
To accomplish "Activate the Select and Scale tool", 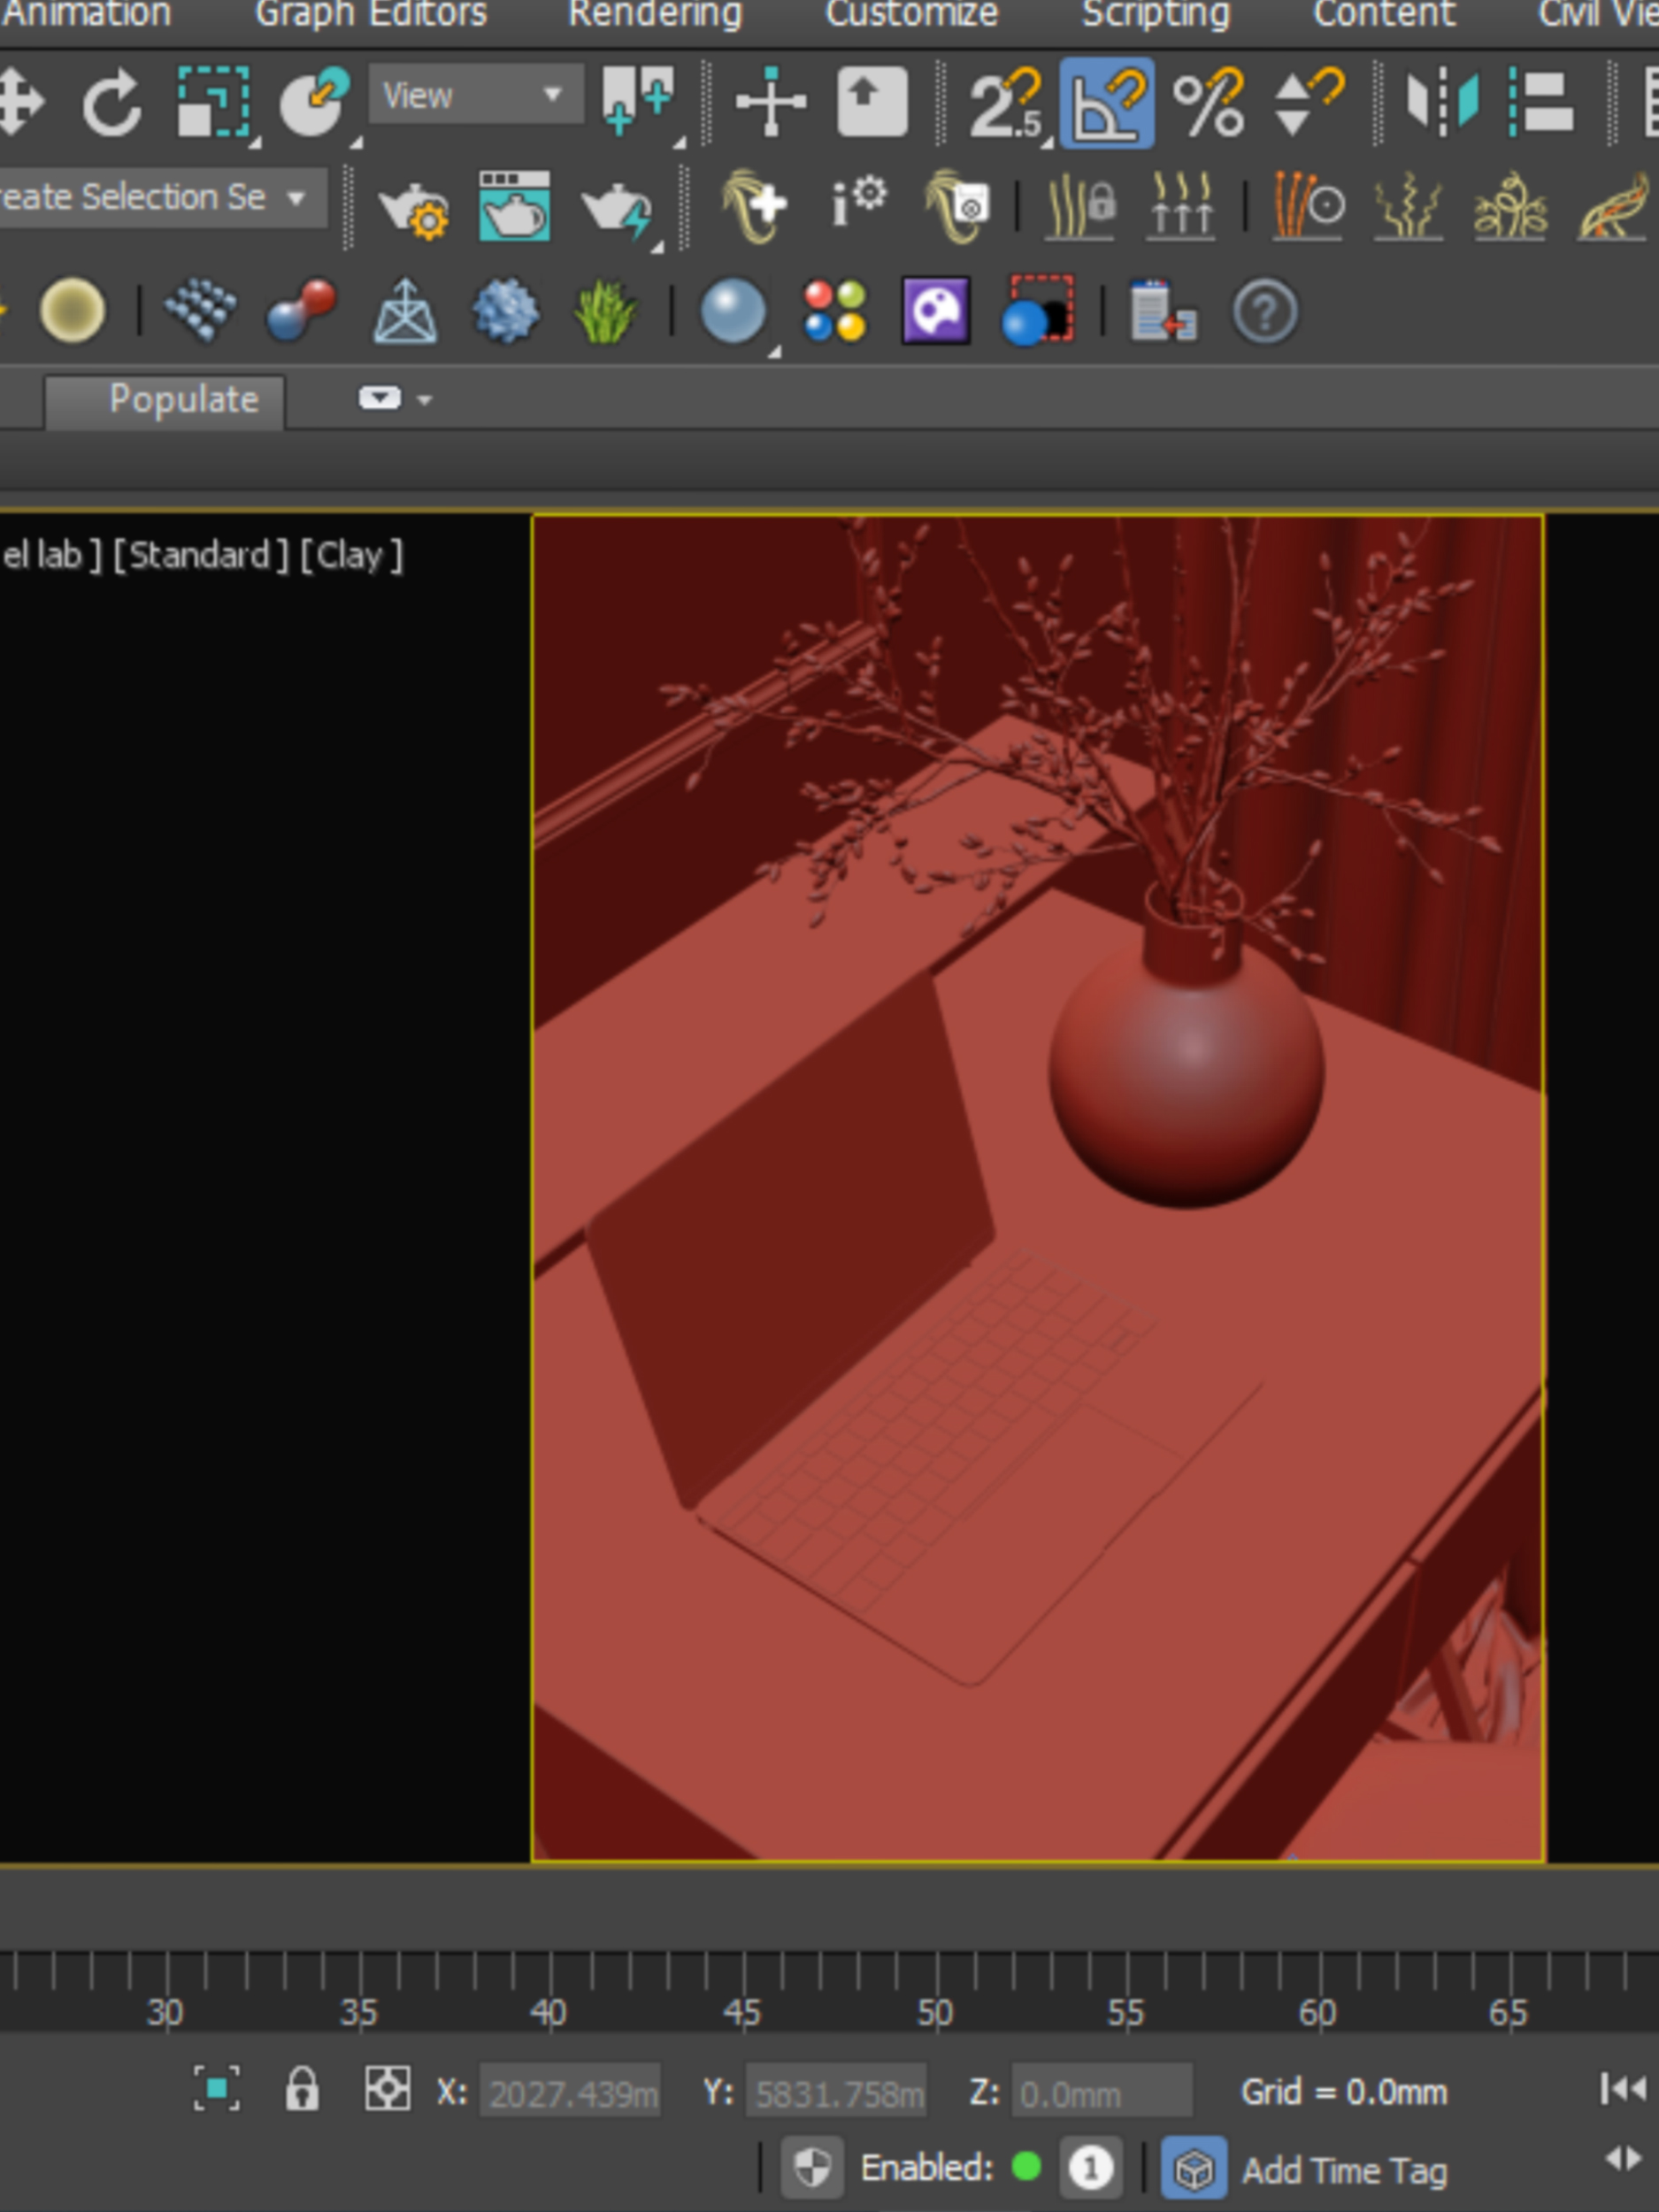I will tap(213, 101).
